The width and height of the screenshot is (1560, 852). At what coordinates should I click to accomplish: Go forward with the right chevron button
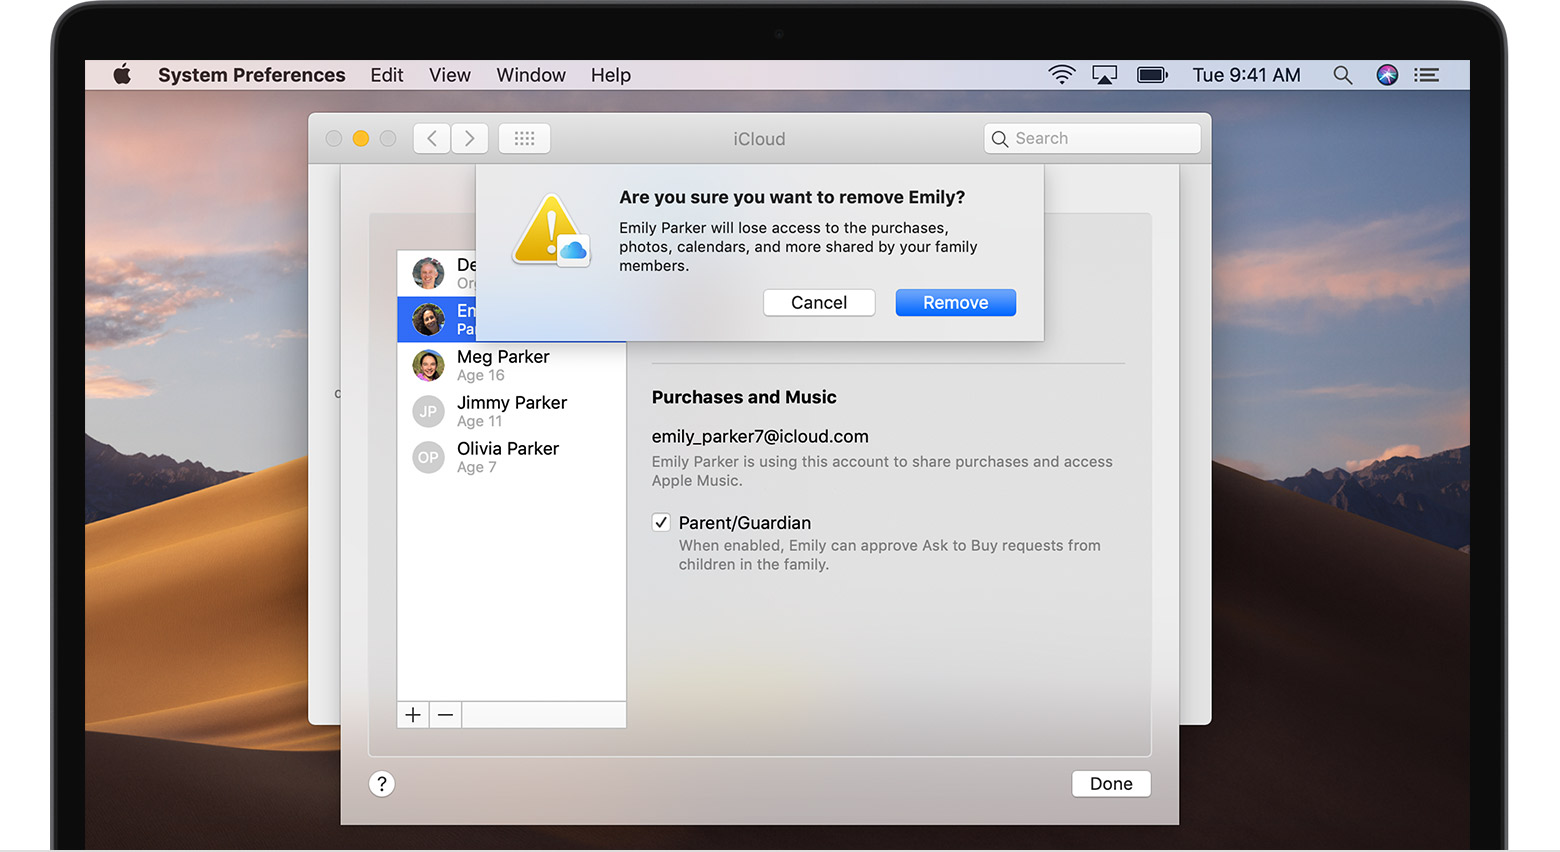coord(469,139)
